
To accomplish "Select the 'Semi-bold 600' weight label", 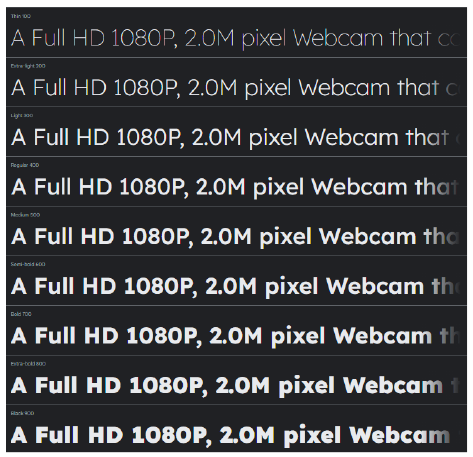I will tap(28, 264).
